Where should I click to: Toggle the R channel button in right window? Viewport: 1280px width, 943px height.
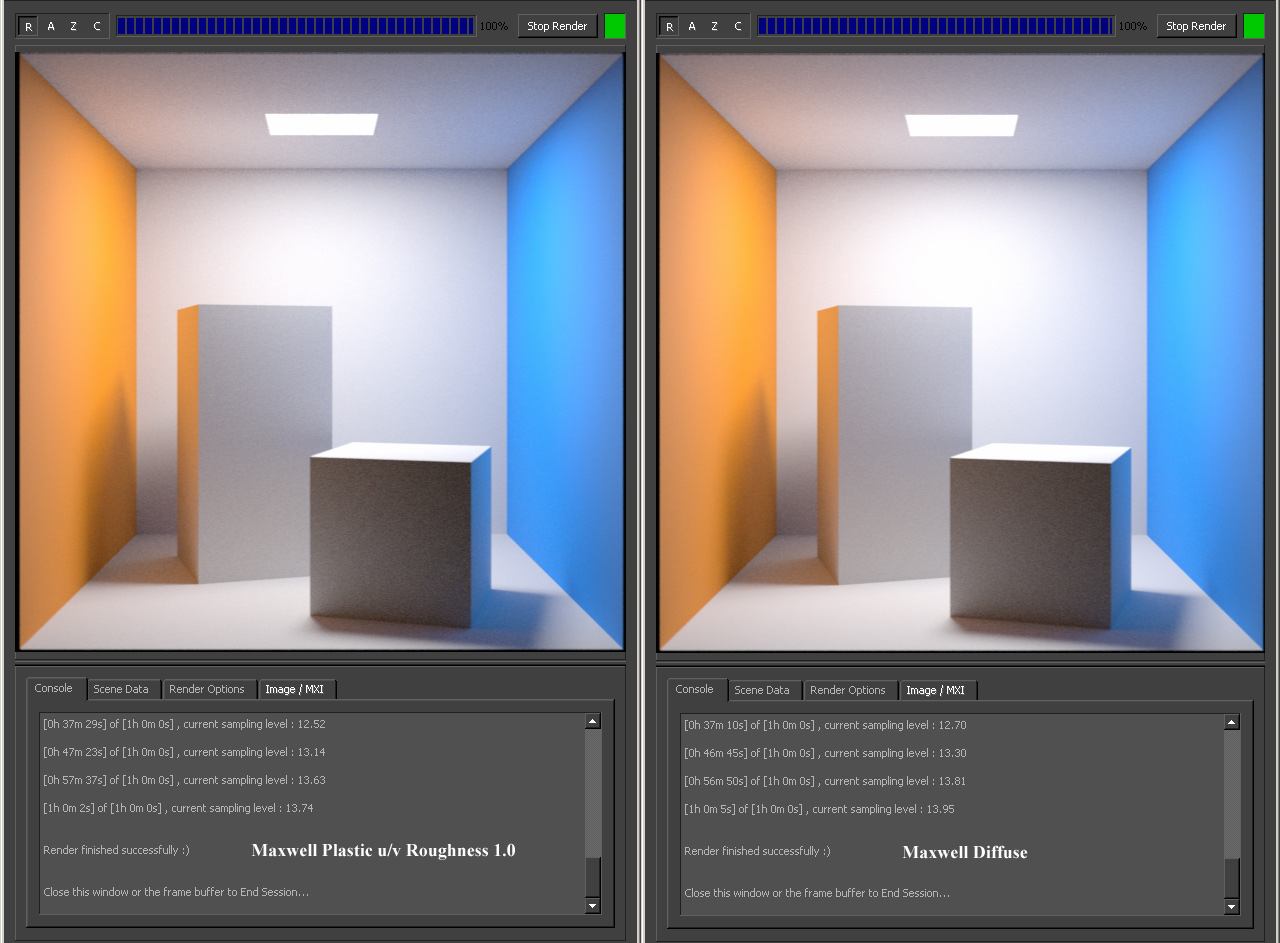(x=669, y=26)
